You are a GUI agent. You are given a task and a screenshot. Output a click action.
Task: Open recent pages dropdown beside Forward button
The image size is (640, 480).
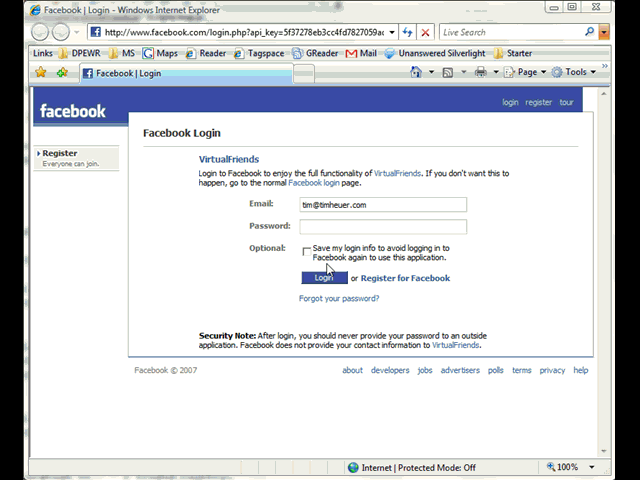click(x=77, y=32)
